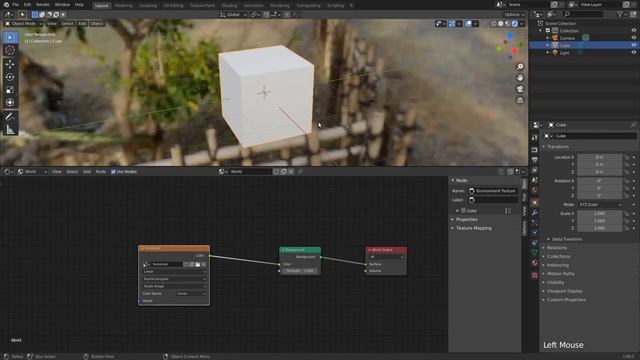Open the File menu

[15, 4]
